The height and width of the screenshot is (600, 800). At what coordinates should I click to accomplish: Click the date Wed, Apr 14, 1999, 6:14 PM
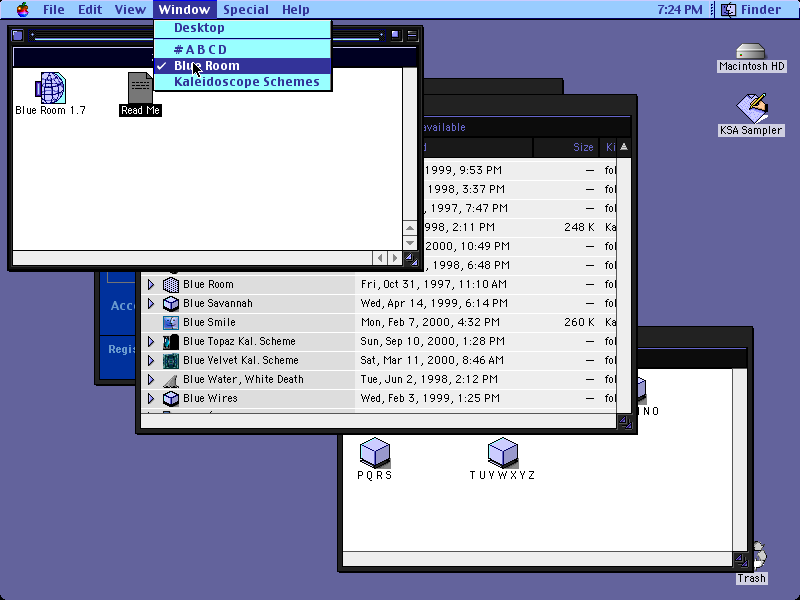pos(434,304)
